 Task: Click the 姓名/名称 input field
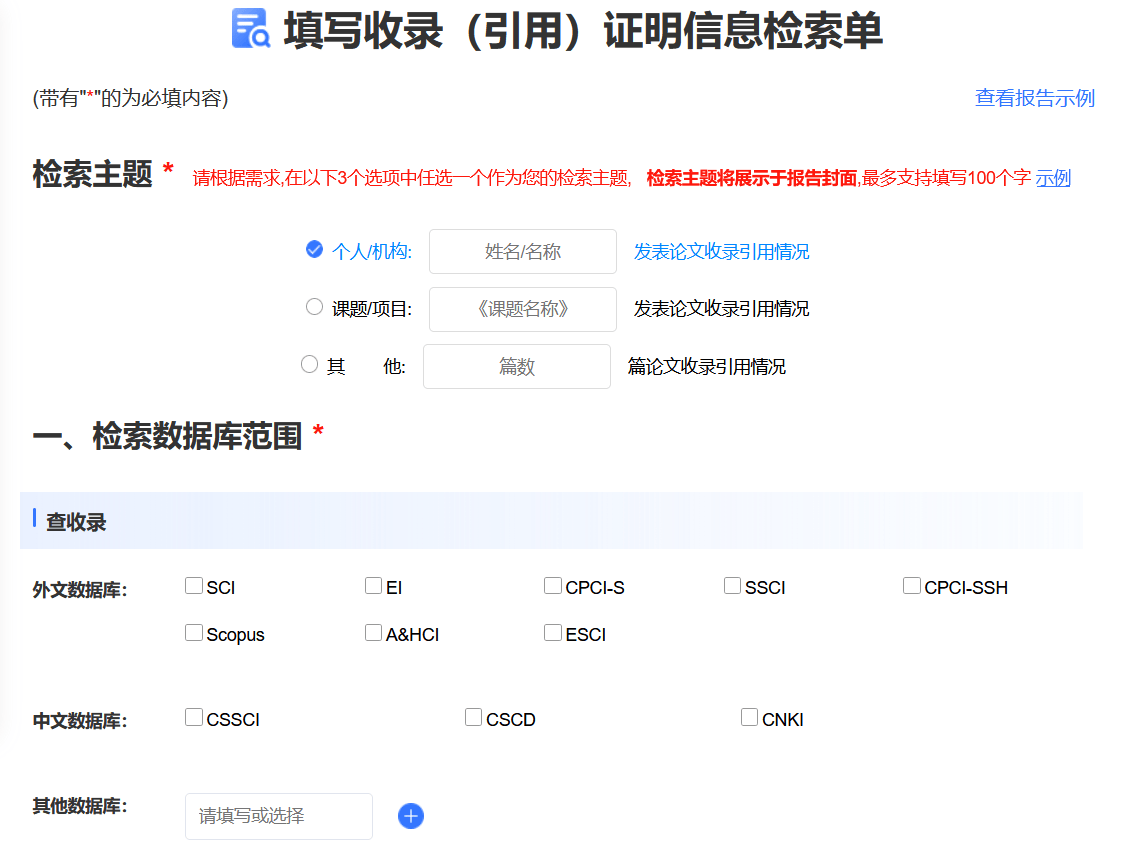522,251
